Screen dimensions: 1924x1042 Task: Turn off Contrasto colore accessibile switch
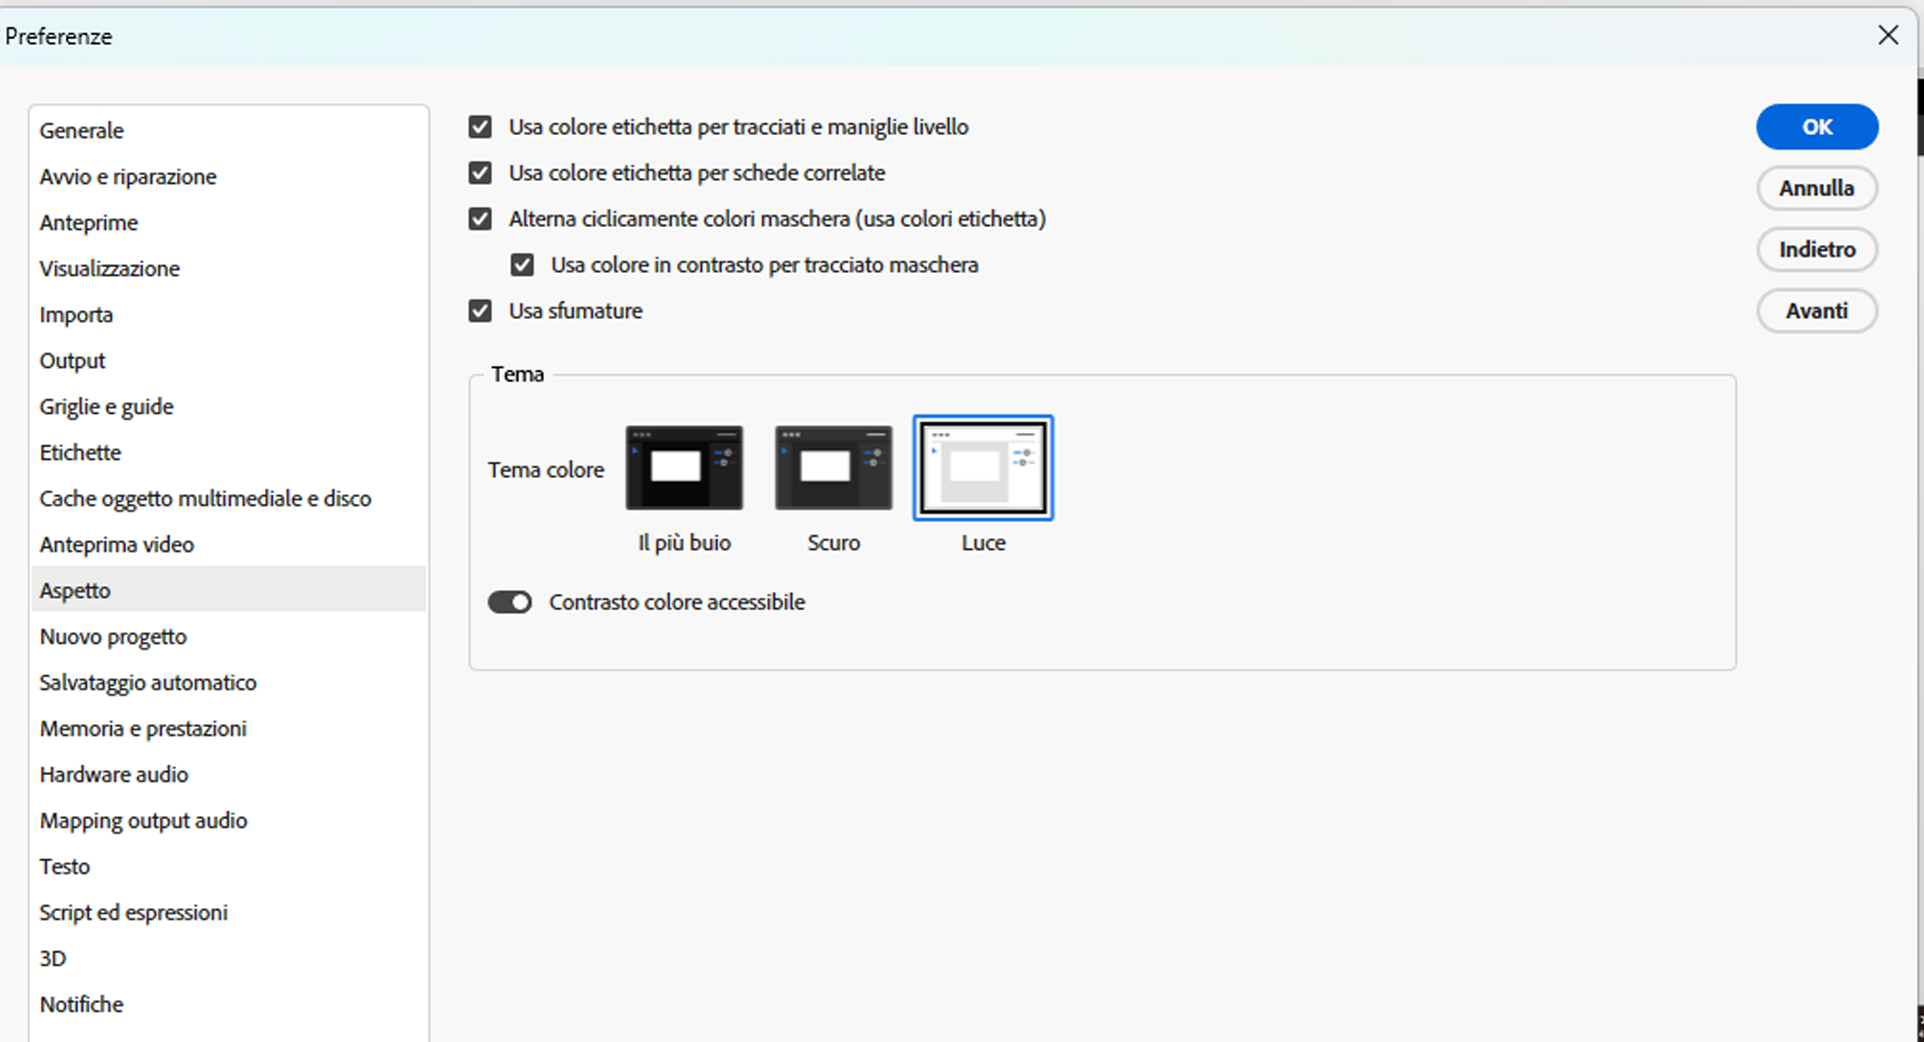[x=510, y=602]
